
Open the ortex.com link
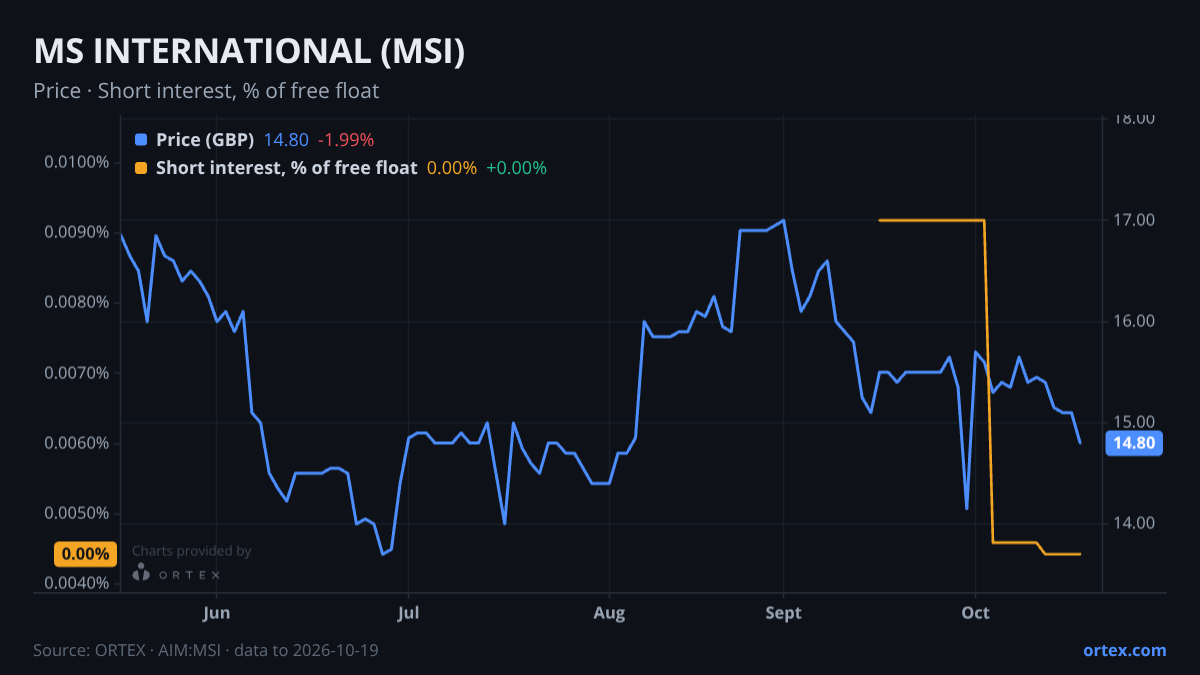click(1125, 650)
